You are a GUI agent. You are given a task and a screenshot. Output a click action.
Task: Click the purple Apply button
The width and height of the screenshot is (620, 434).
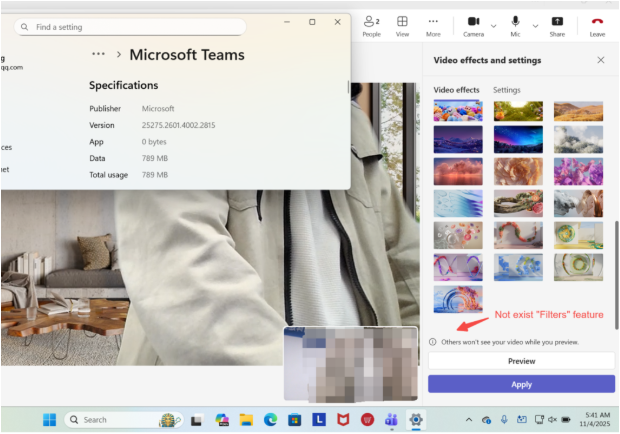pyautogui.click(x=521, y=384)
